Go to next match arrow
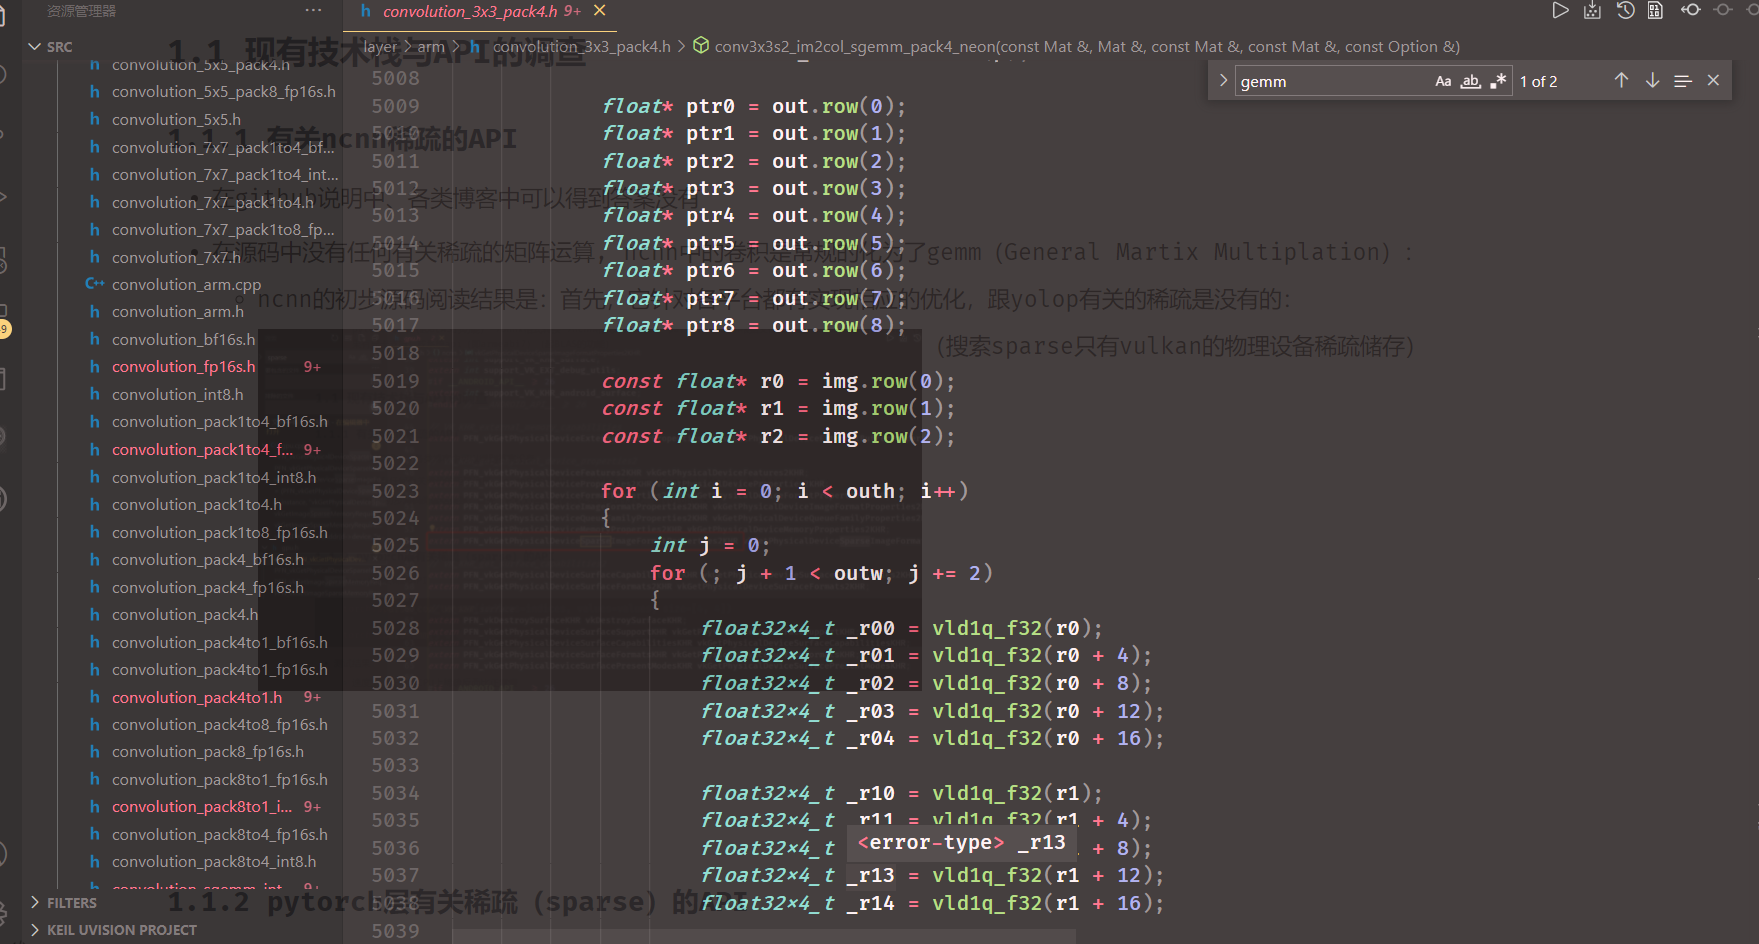Image resolution: width=1759 pixels, height=944 pixels. pos(1652,81)
